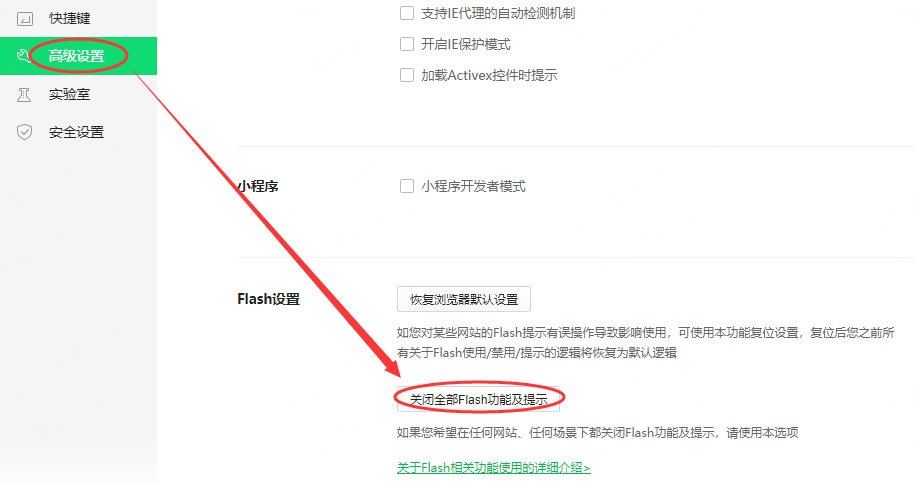The width and height of the screenshot is (915, 484).
Task: Click the 安全设置 shield icon
Action: click(x=25, y=132)
